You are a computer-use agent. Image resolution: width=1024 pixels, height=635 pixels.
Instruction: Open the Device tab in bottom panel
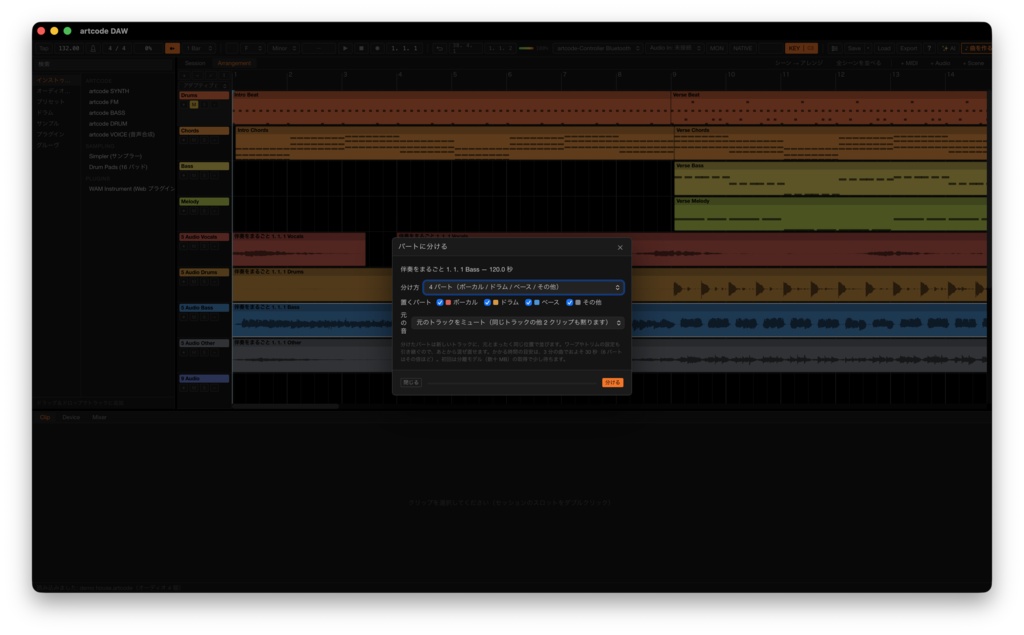71,417
